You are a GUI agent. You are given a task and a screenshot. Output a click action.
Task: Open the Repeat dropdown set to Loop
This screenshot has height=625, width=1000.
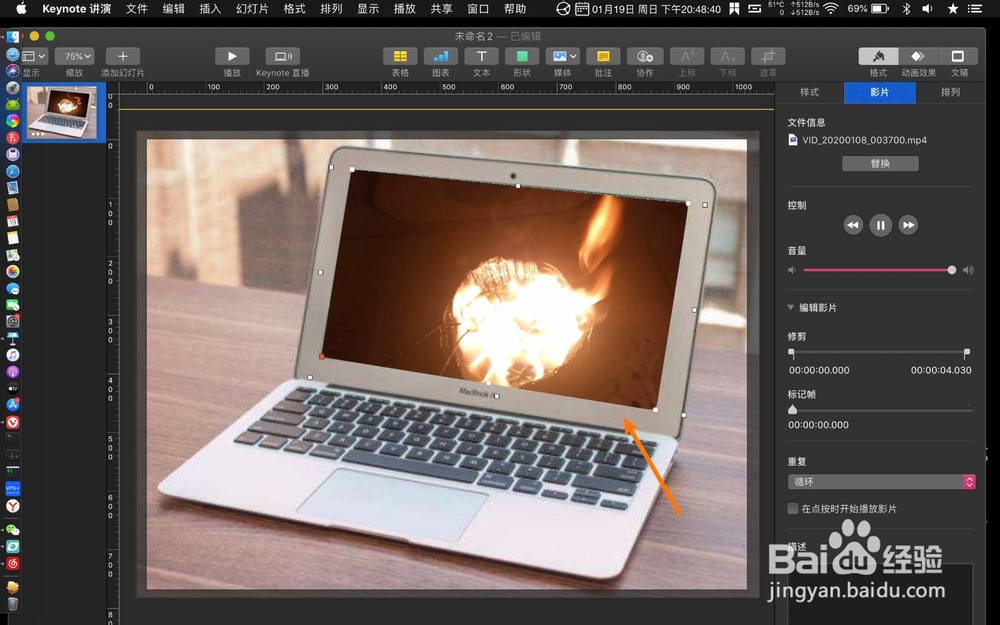(881, 482)
